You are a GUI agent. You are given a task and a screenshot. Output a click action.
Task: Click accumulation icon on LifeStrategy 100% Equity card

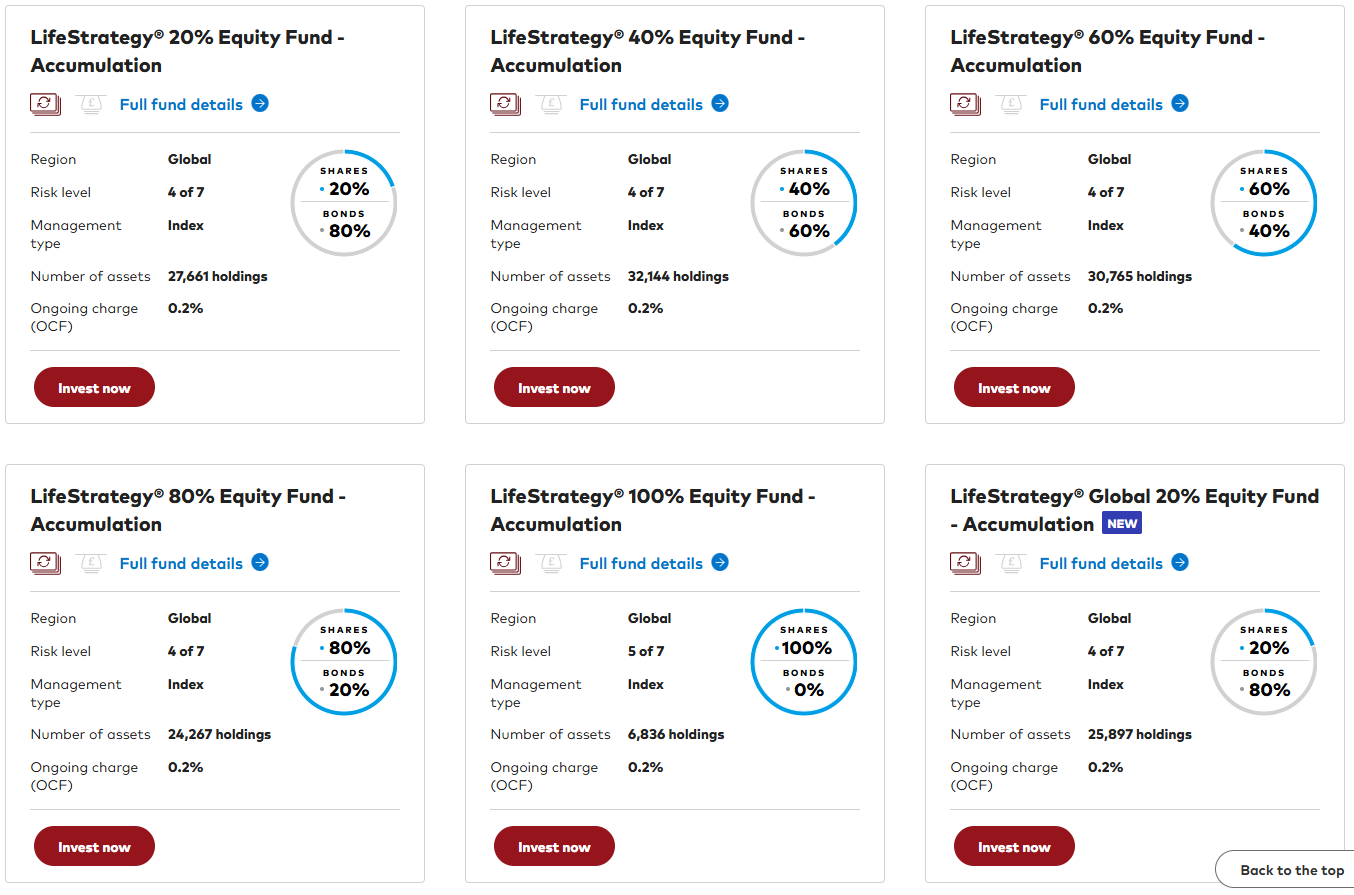(505, 563)
